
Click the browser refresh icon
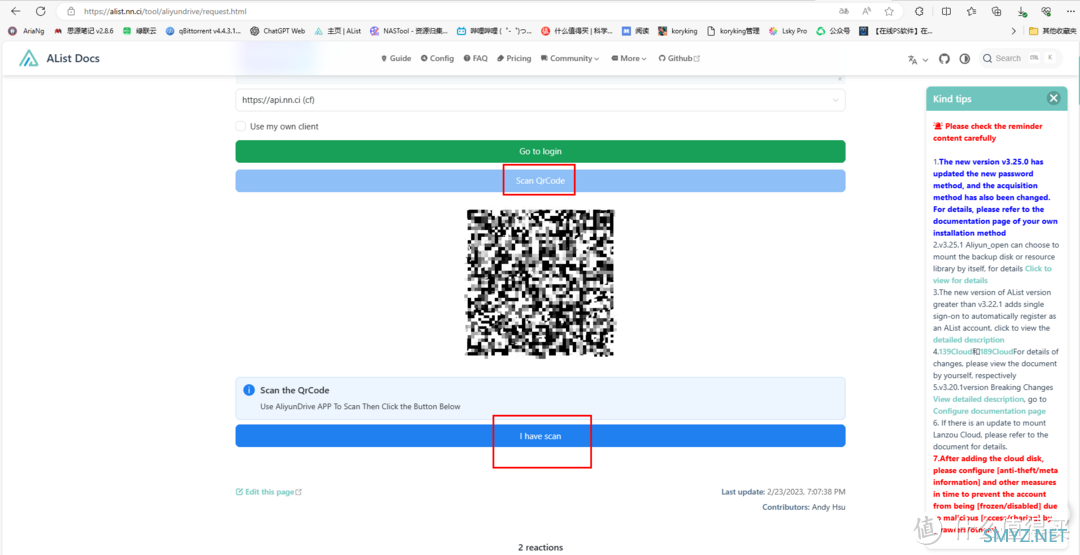tap(40, 11)
